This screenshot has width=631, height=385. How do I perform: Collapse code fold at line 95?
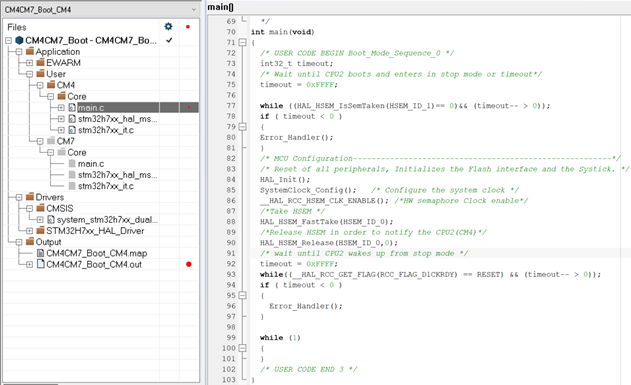coord(242,295)
